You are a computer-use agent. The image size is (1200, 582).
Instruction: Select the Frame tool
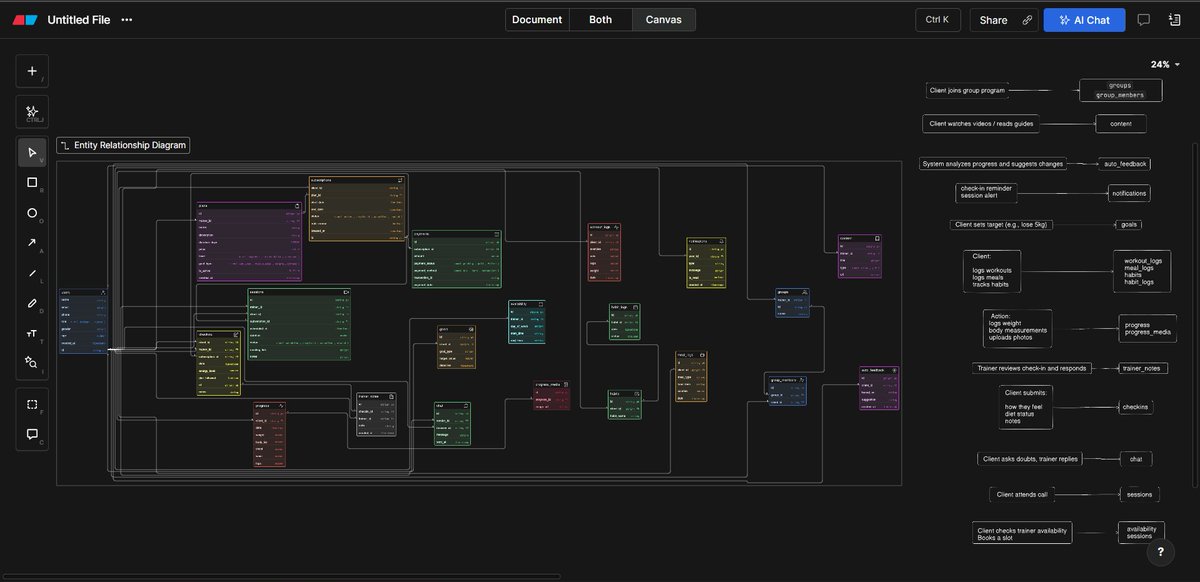[32, 404]
